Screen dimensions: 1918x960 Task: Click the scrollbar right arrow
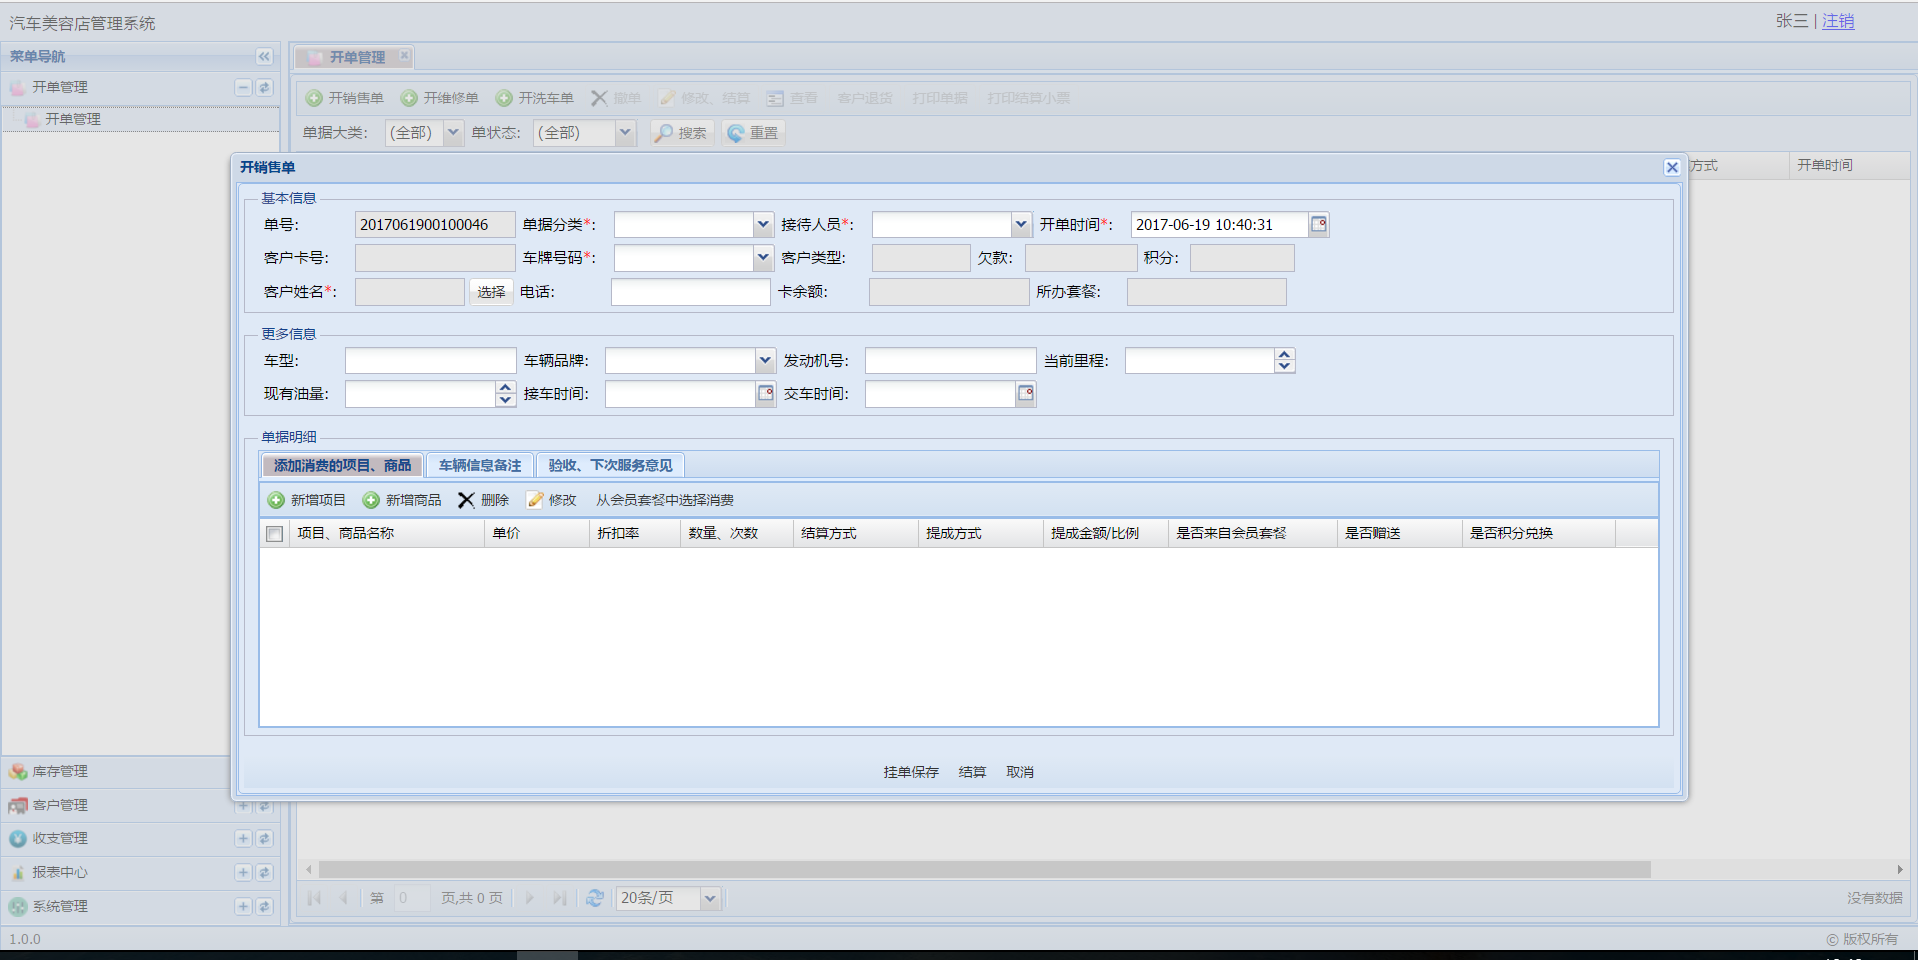point(1900,869)
